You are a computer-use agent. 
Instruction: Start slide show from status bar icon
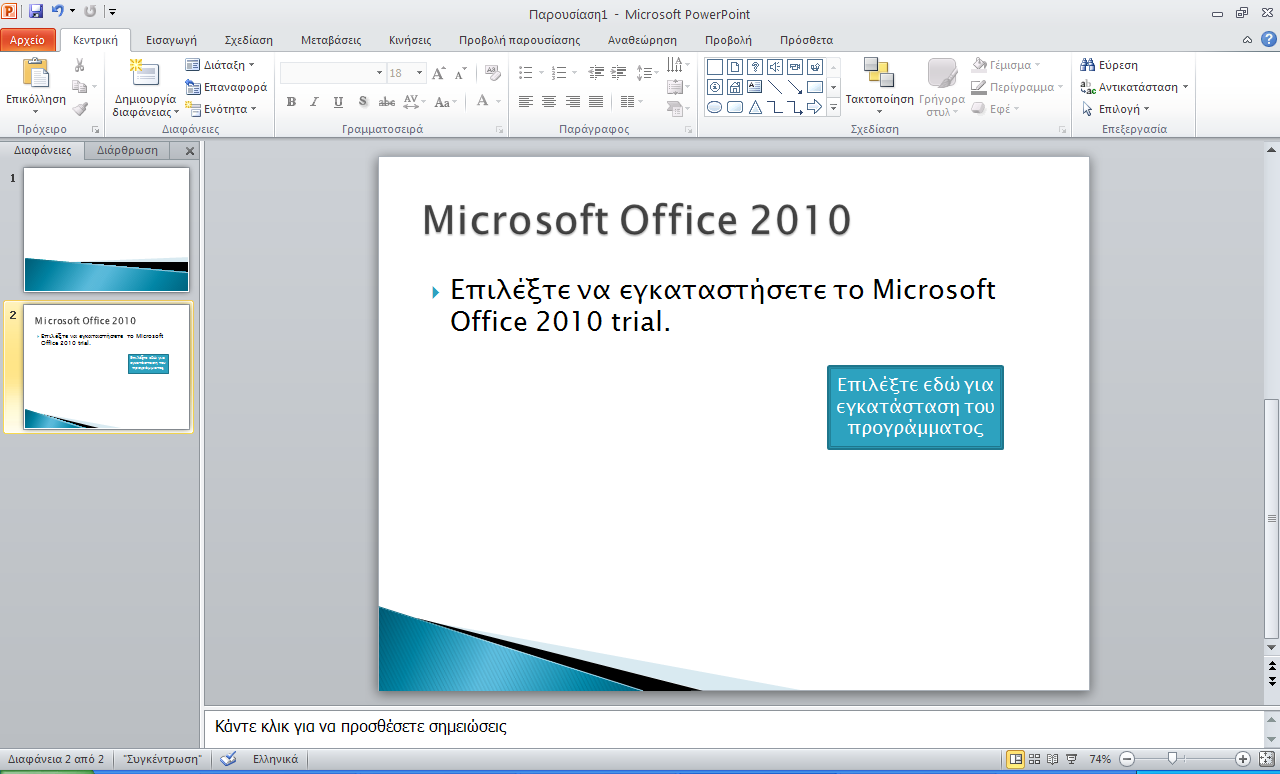pos(1072,759)
